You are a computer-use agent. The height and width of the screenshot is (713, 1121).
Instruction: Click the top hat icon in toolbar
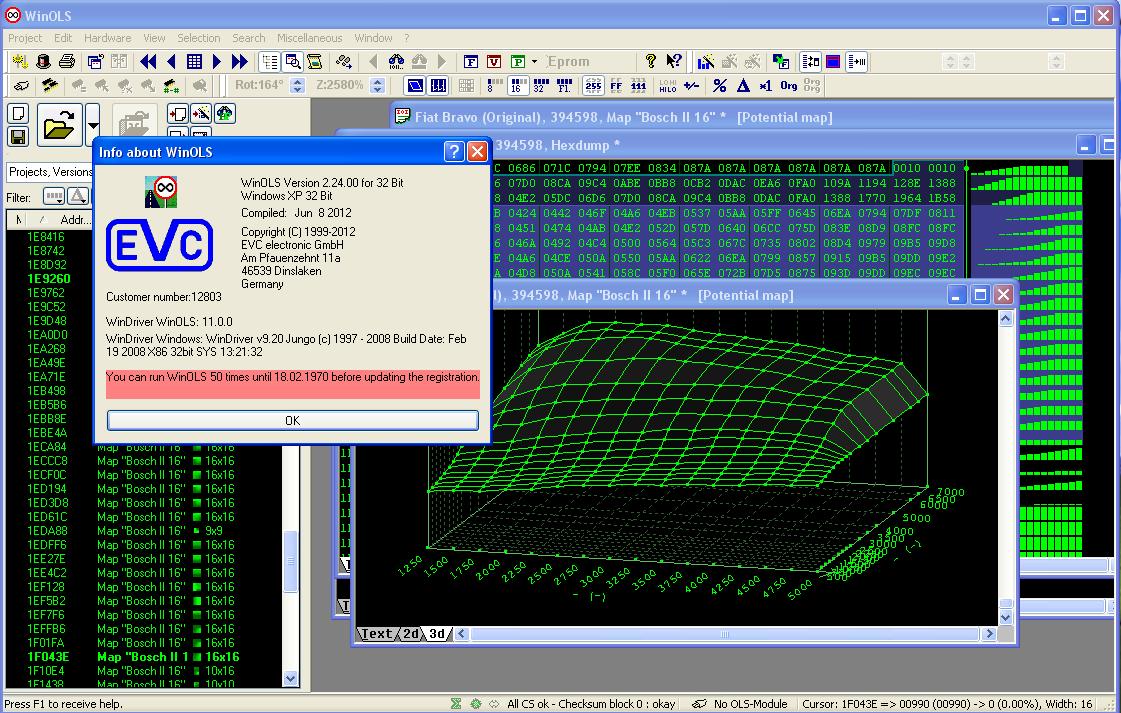tap(44, 62)
